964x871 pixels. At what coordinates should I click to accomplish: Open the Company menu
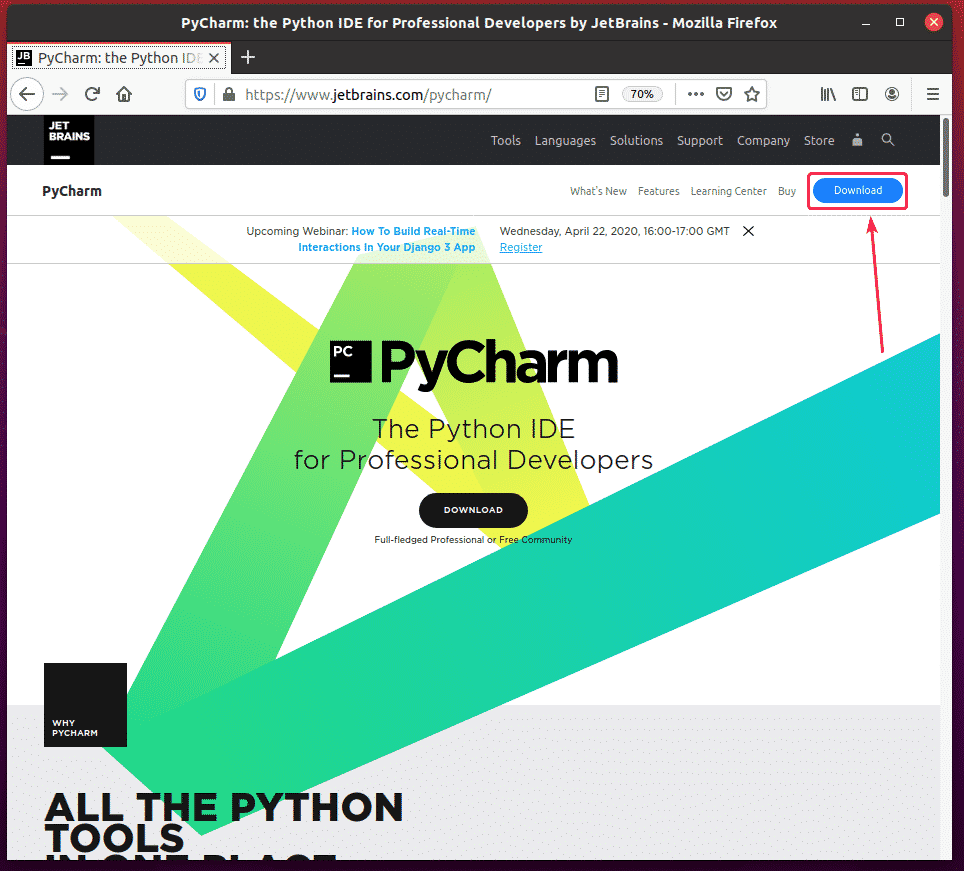763,140
